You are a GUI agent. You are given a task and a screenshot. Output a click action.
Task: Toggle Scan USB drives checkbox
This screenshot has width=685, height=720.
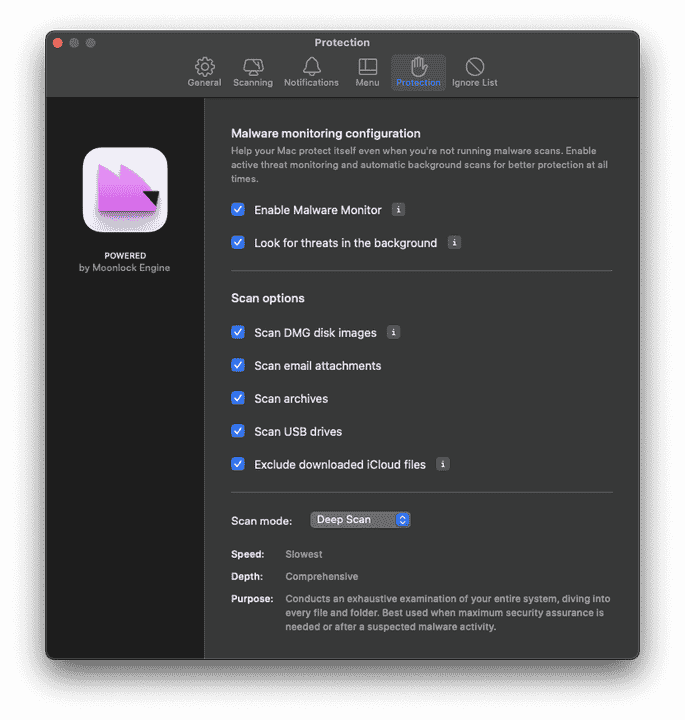click(238, 431)
